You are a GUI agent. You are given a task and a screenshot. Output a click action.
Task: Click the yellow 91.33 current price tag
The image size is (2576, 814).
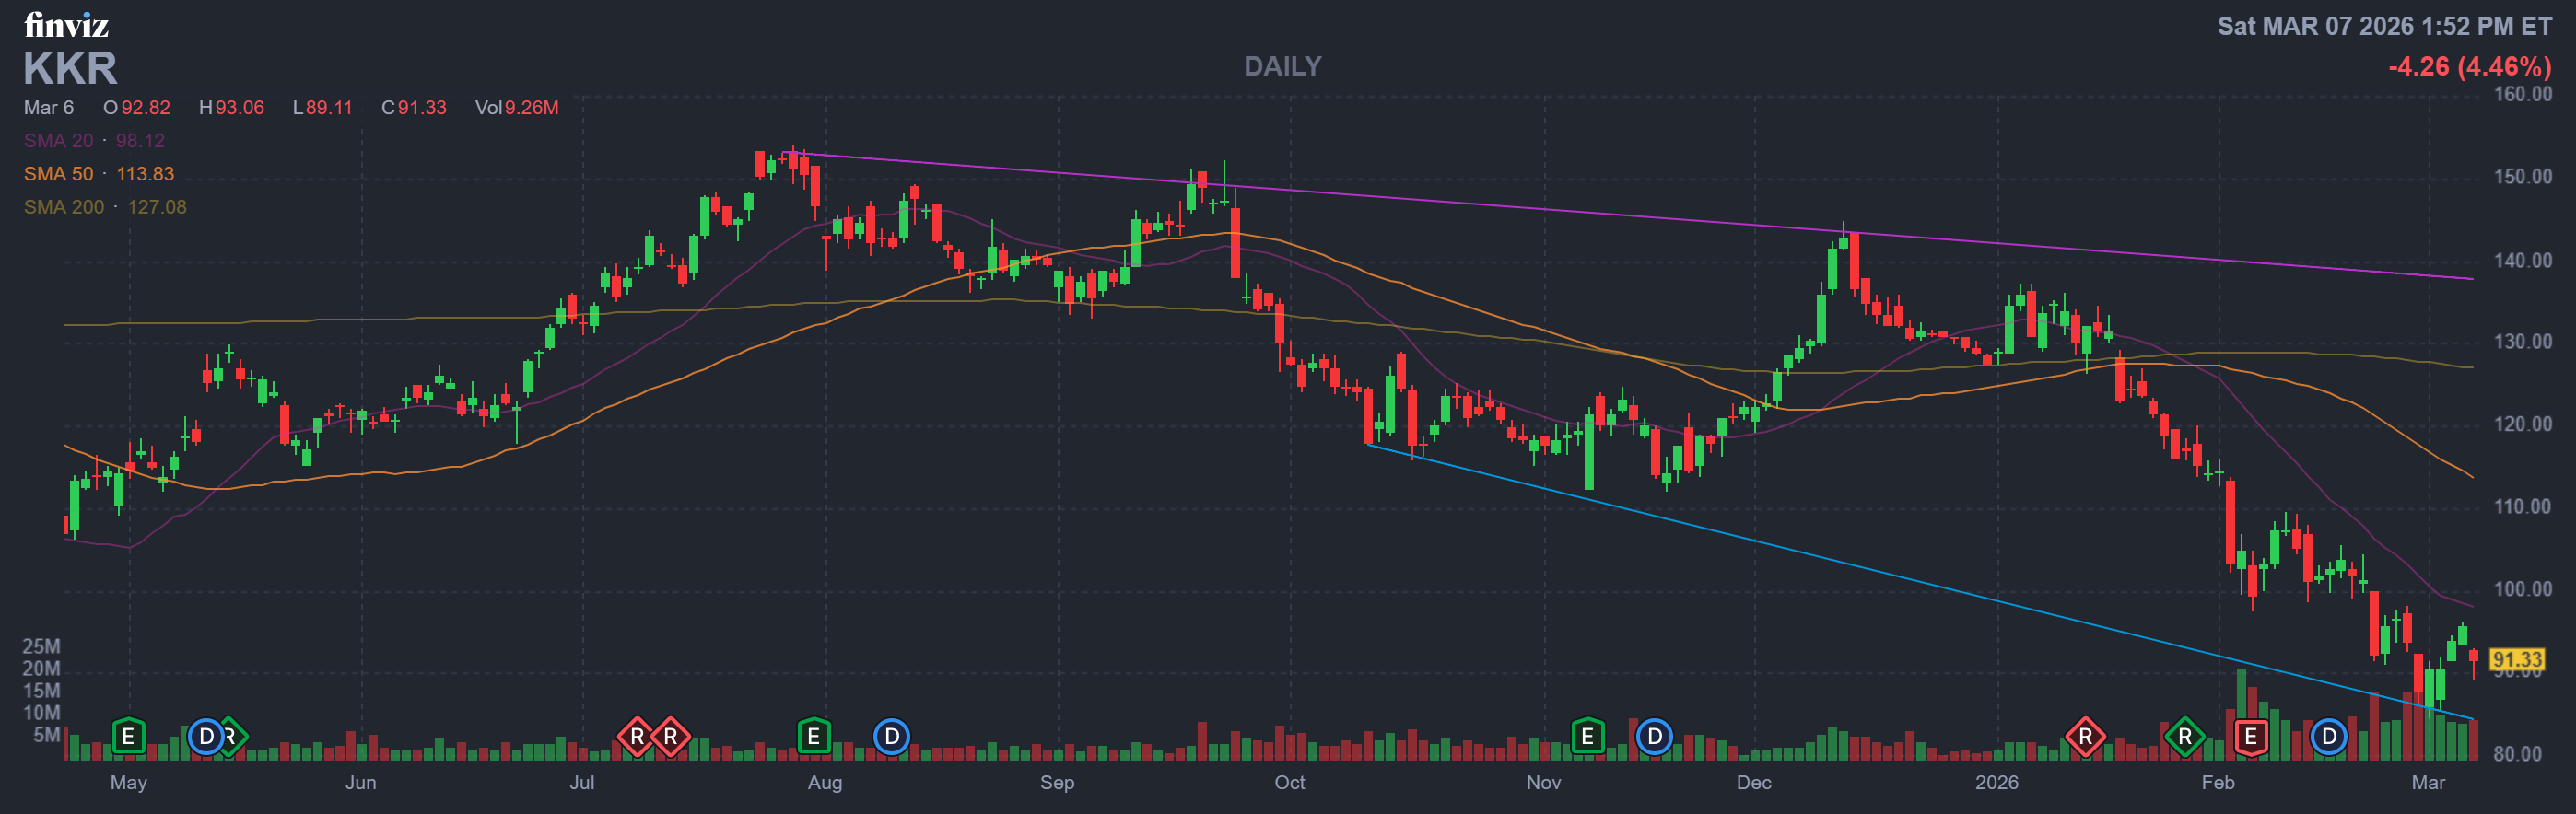coord(2516,659)
